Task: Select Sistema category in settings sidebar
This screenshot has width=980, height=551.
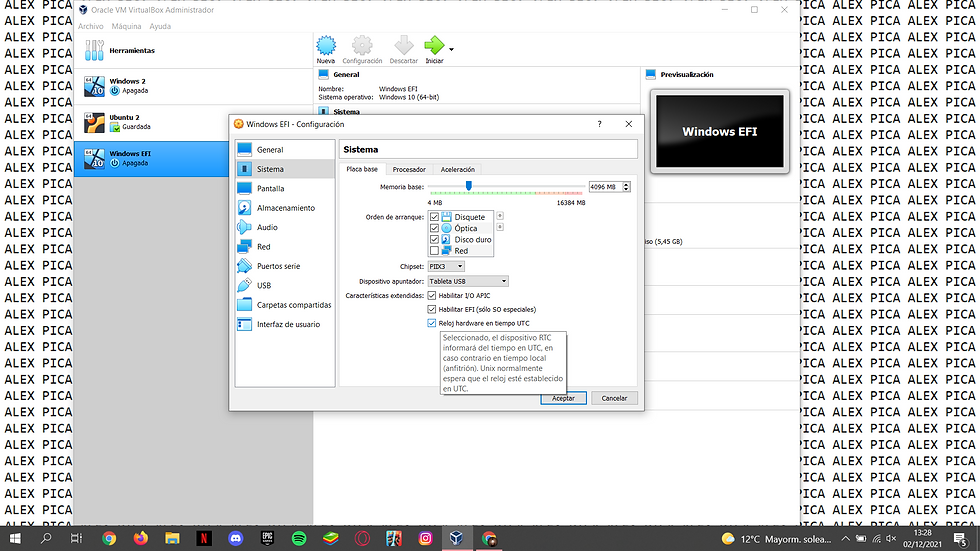Action: tap(284, 169)
